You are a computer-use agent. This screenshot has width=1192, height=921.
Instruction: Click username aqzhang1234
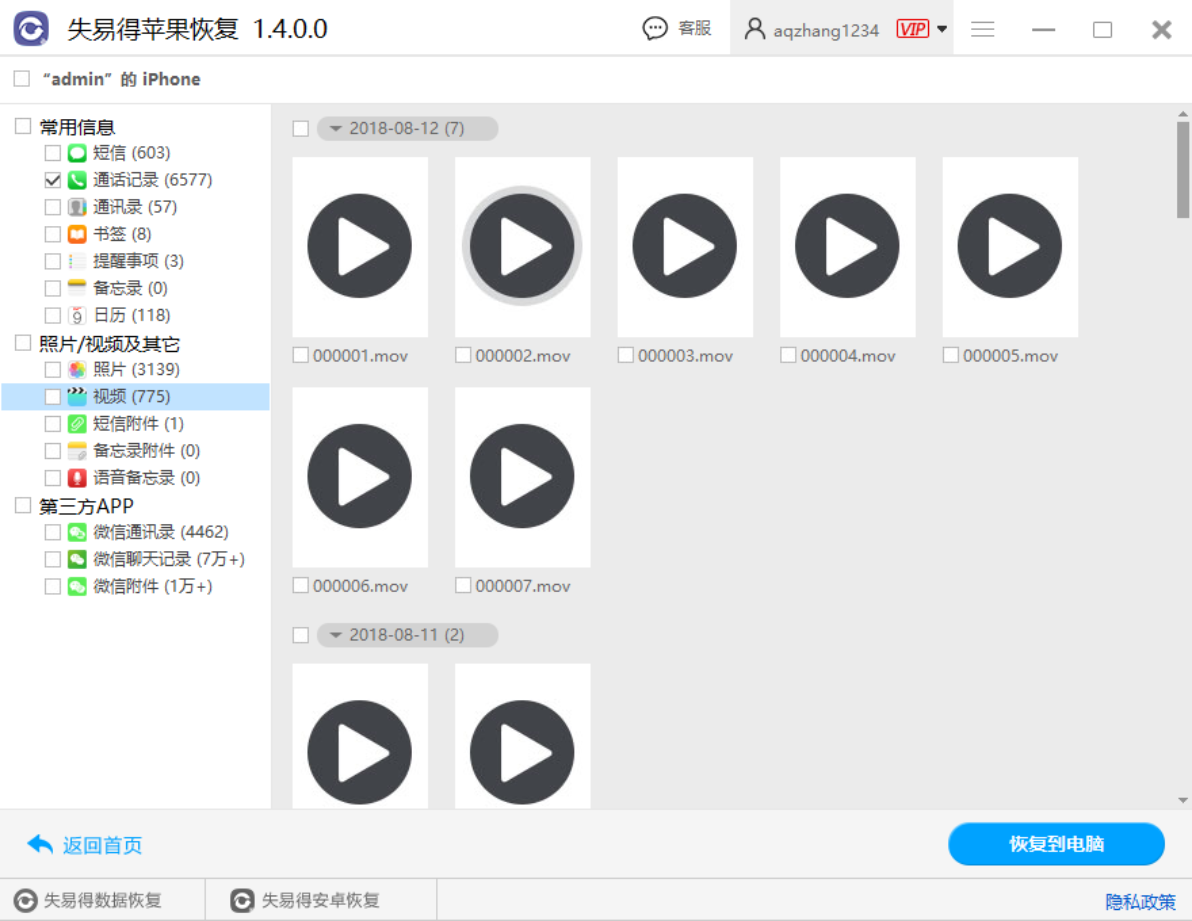(826, 30)
